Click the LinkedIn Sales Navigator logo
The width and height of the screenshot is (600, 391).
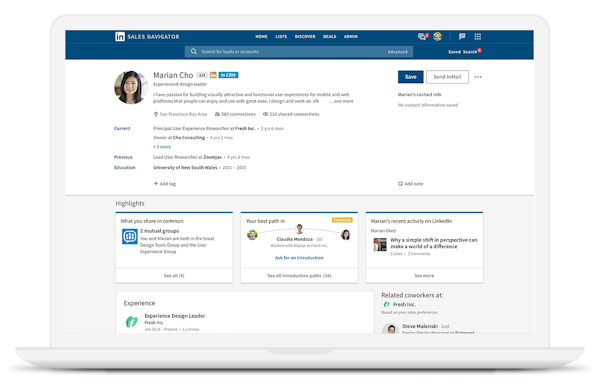click(x=147, y=37)
